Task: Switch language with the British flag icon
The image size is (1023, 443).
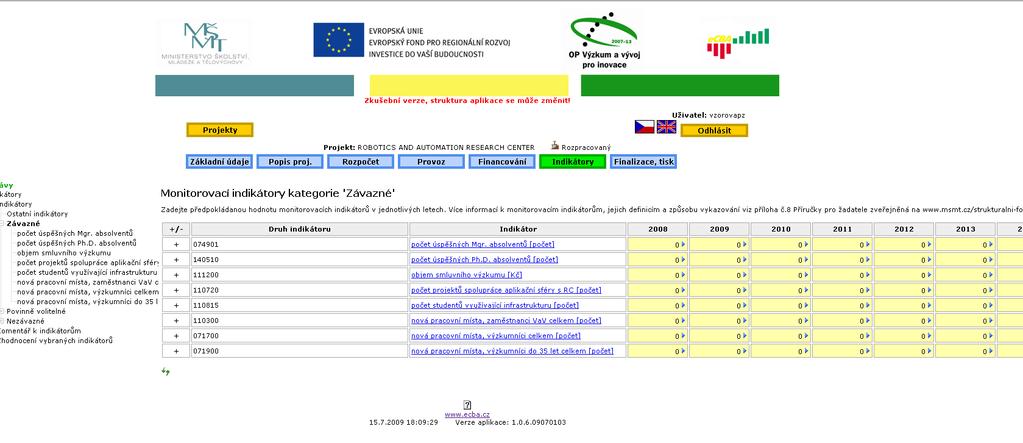Action: click(x=666, y=127)
